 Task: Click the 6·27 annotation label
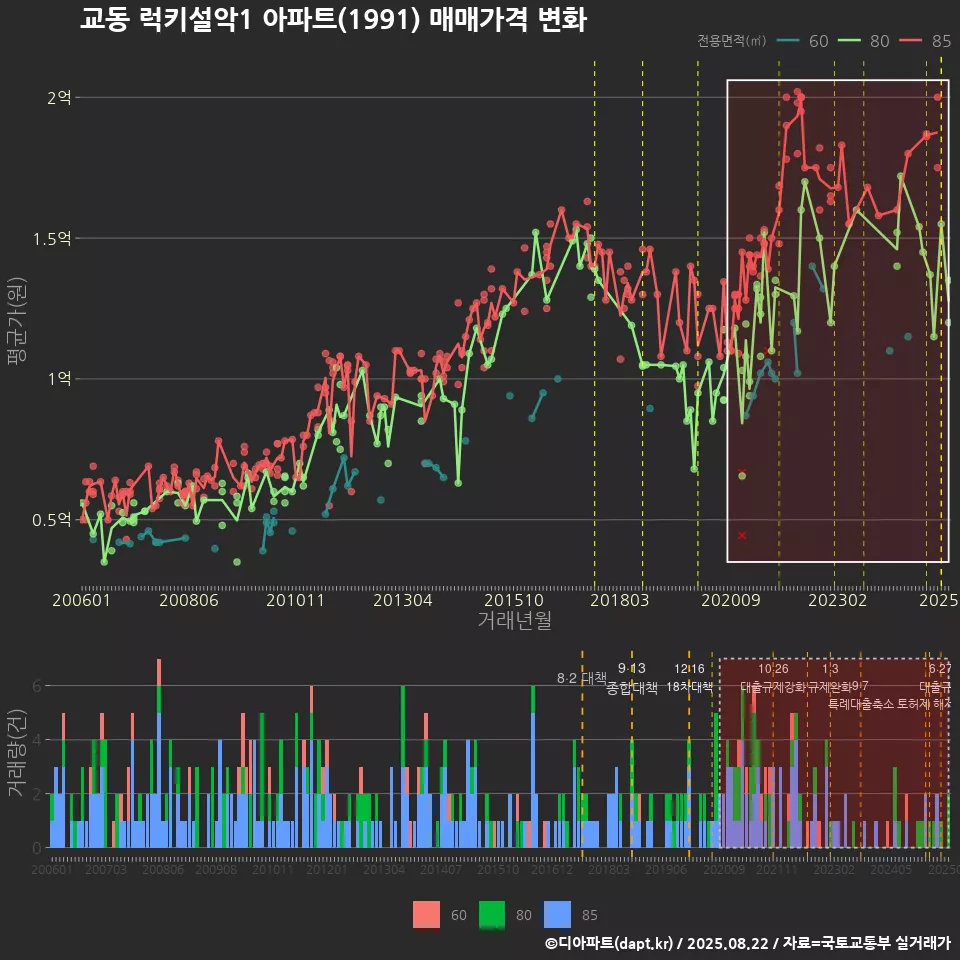click(939, 668)
